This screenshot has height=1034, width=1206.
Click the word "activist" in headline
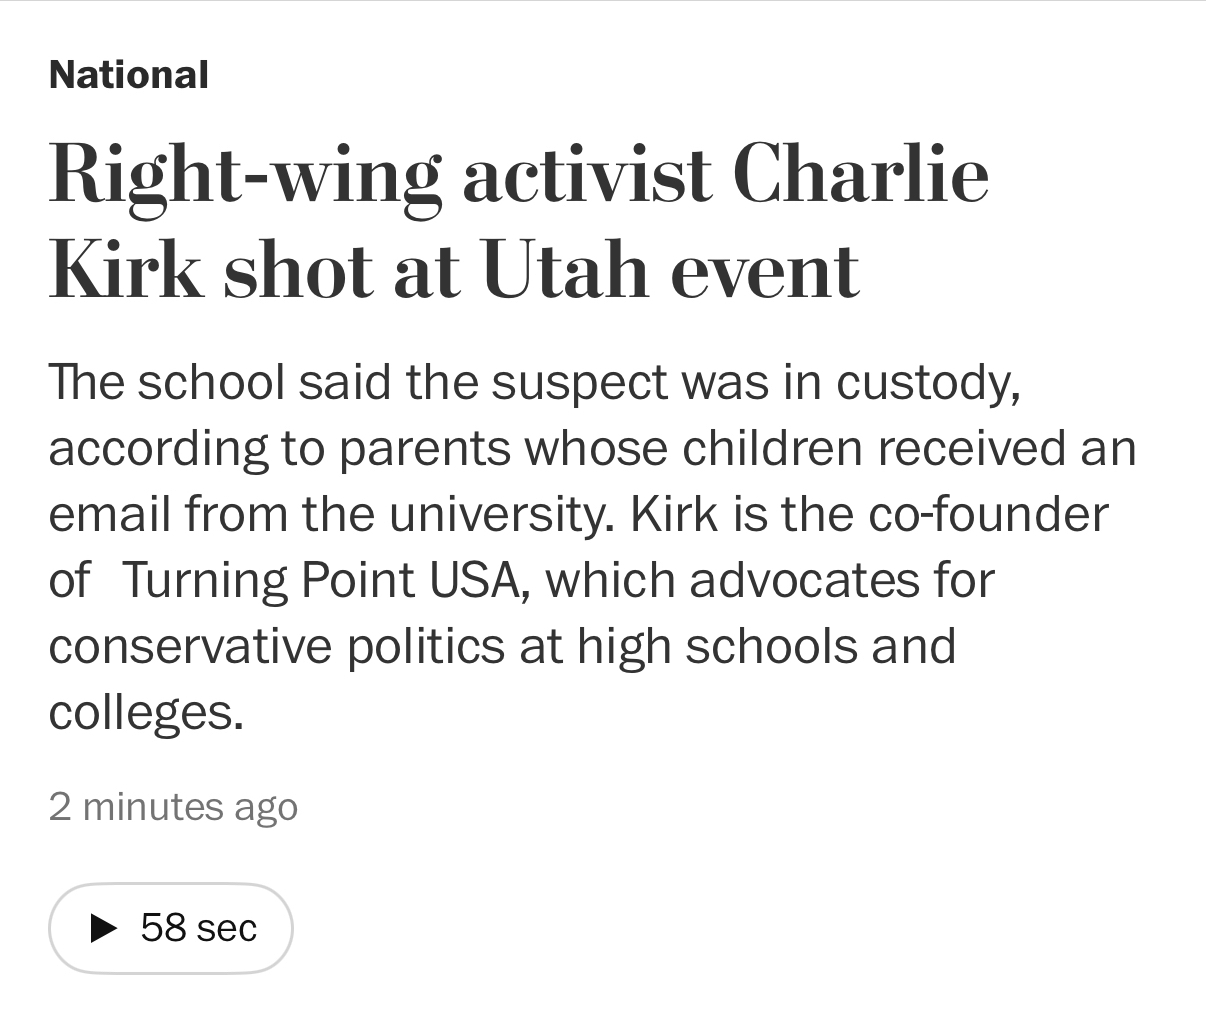click(x=587, y=174)
